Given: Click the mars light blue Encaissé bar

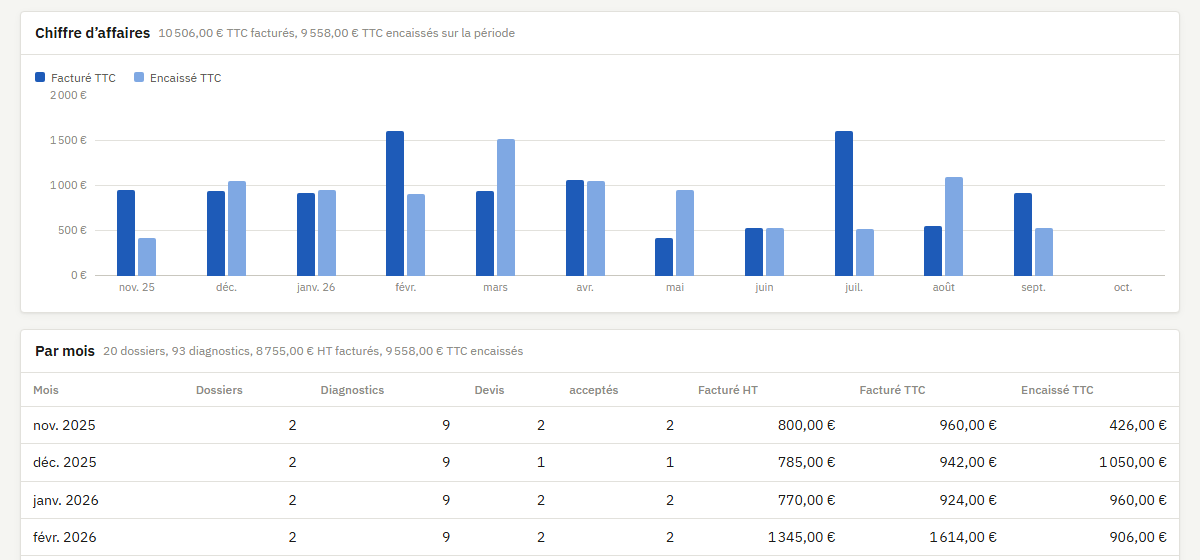Looking at the screenshot, I should tap(506, 207).
